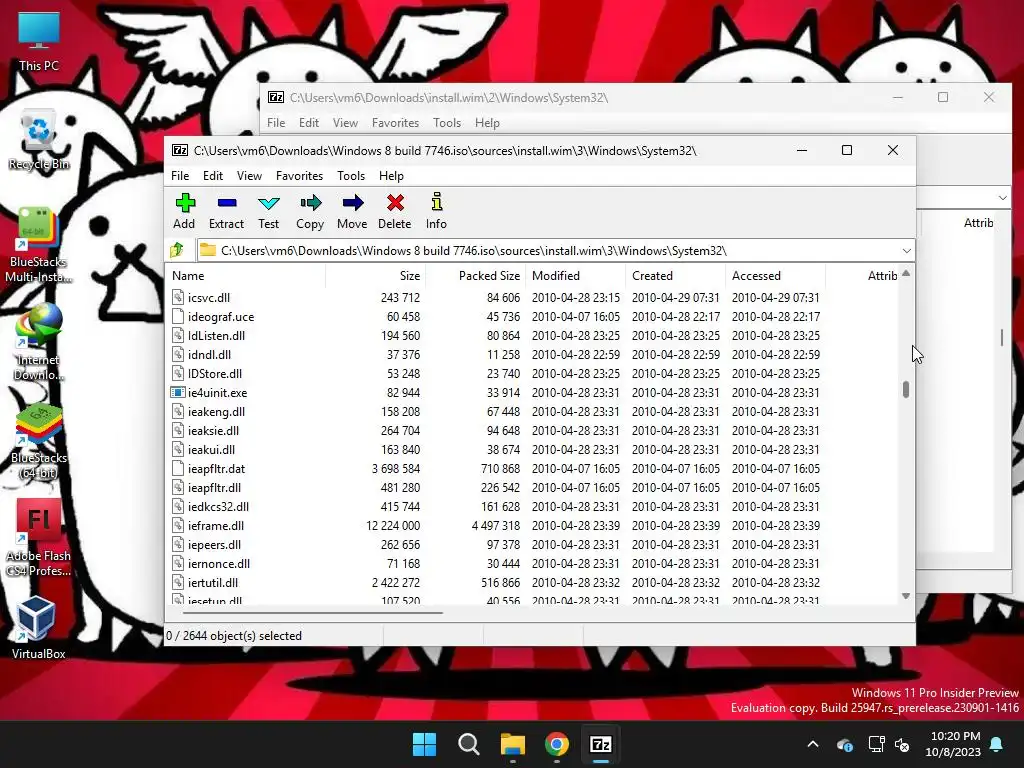The image size is (1024, 768).
Task: Open Help menu in background 7-Zip window
Action: 487,123
